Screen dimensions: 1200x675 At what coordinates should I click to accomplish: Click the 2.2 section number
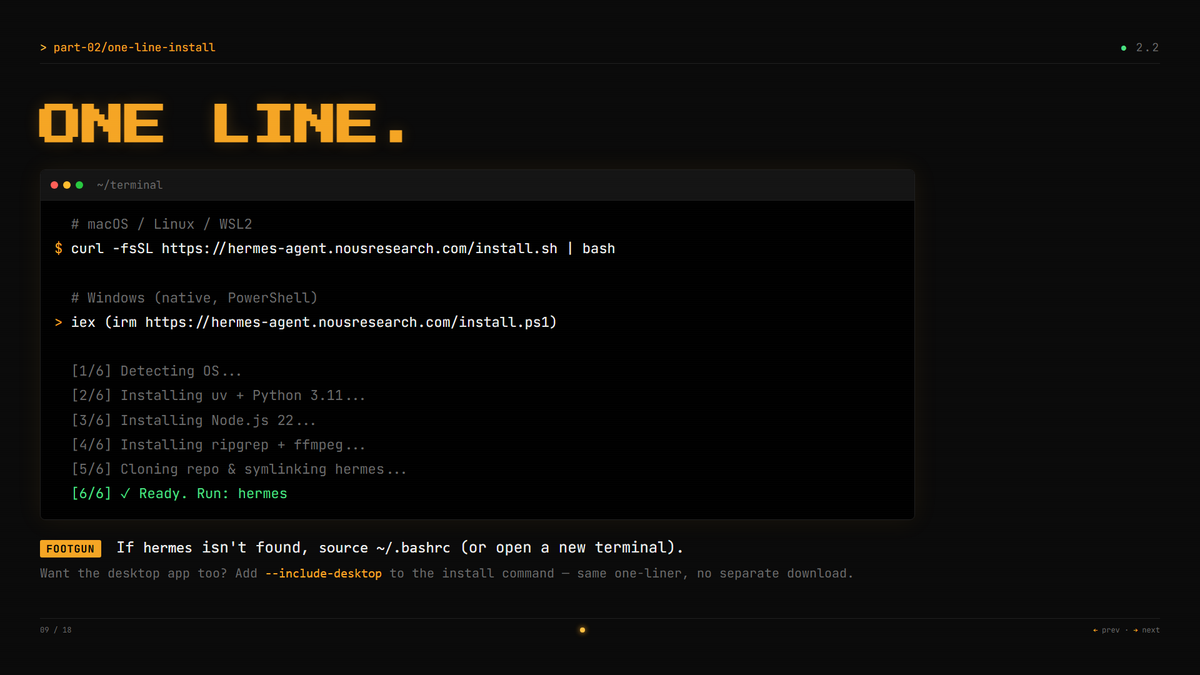point(1147,47)
